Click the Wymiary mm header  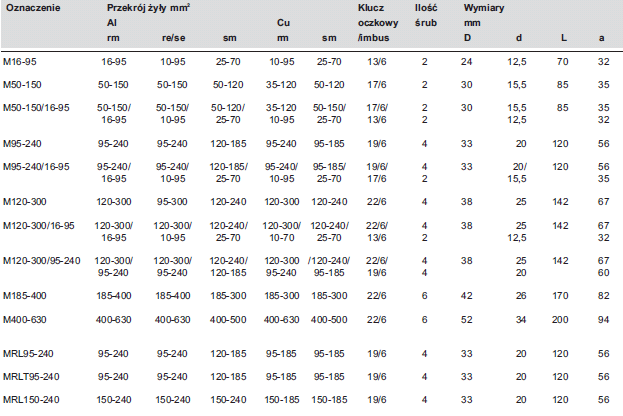pos(483,13)
